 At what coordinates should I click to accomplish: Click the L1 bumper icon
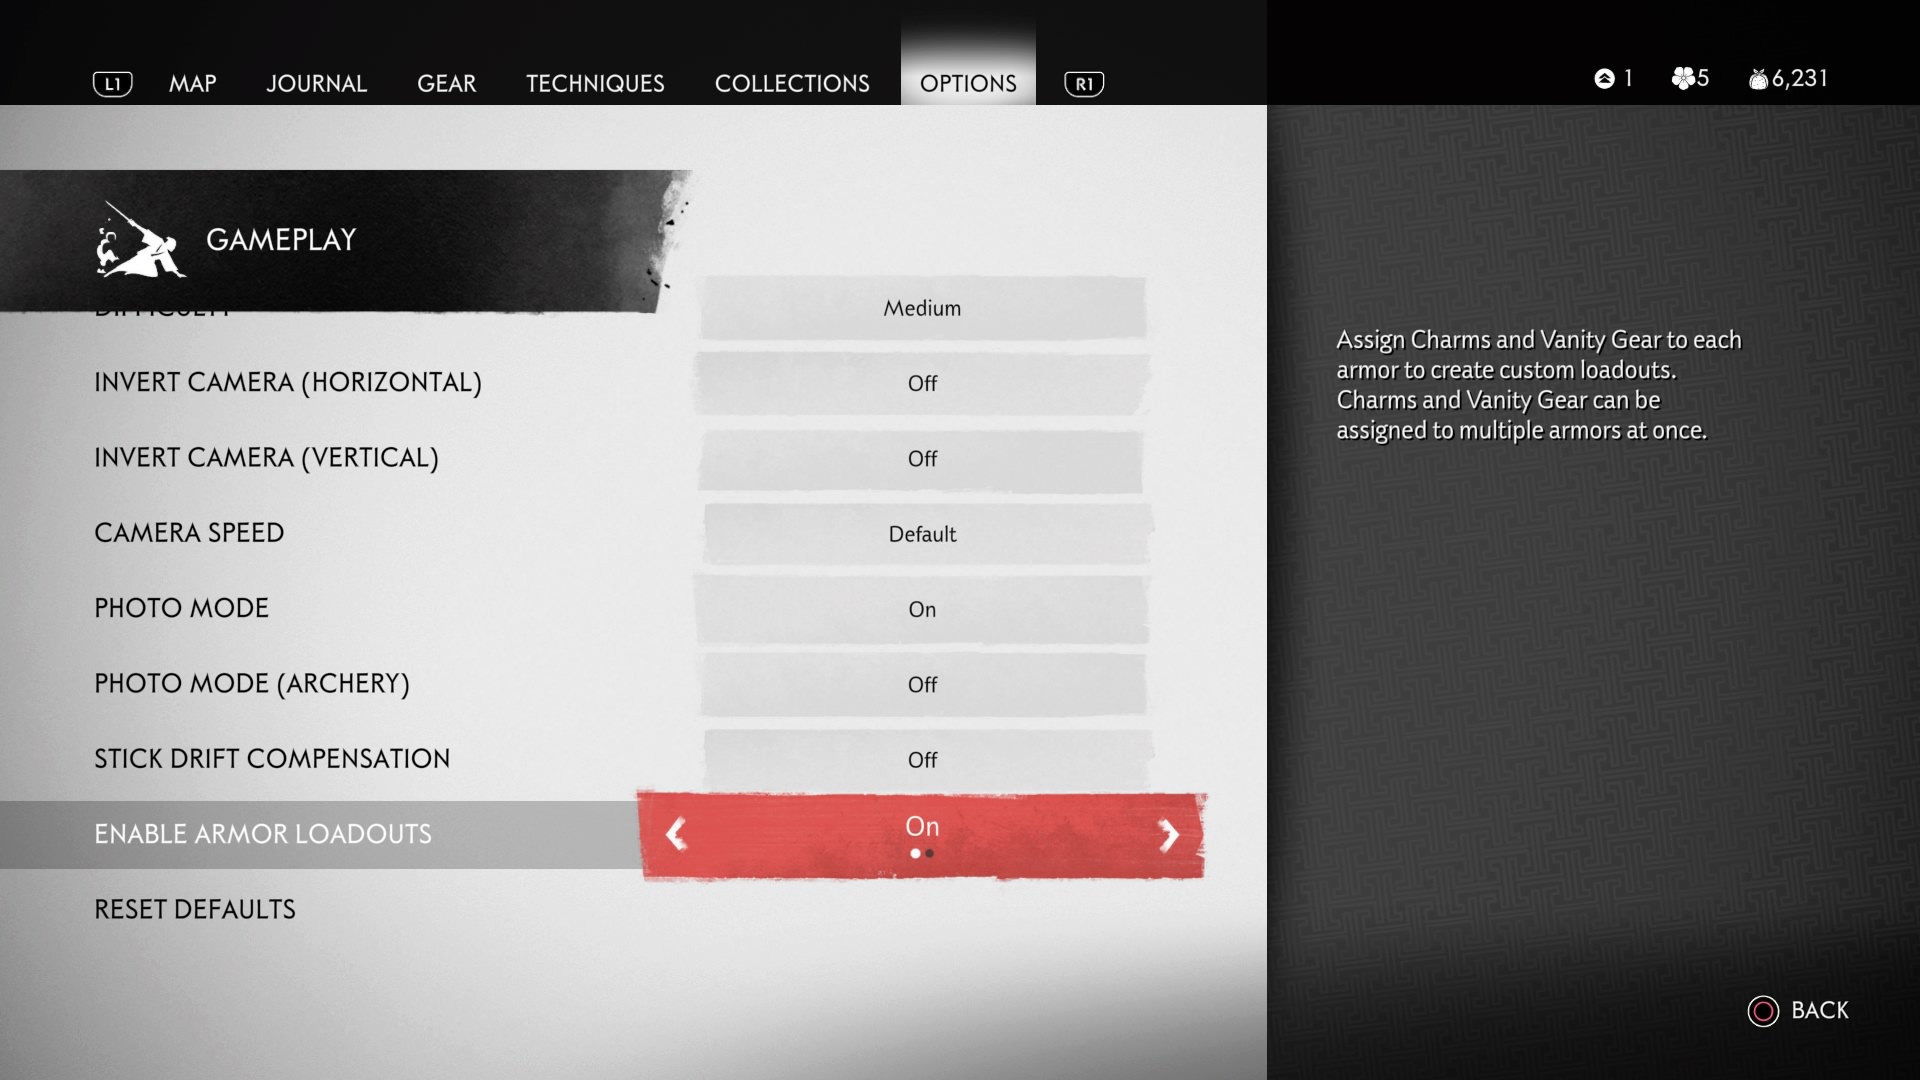[x=112, y=83]
